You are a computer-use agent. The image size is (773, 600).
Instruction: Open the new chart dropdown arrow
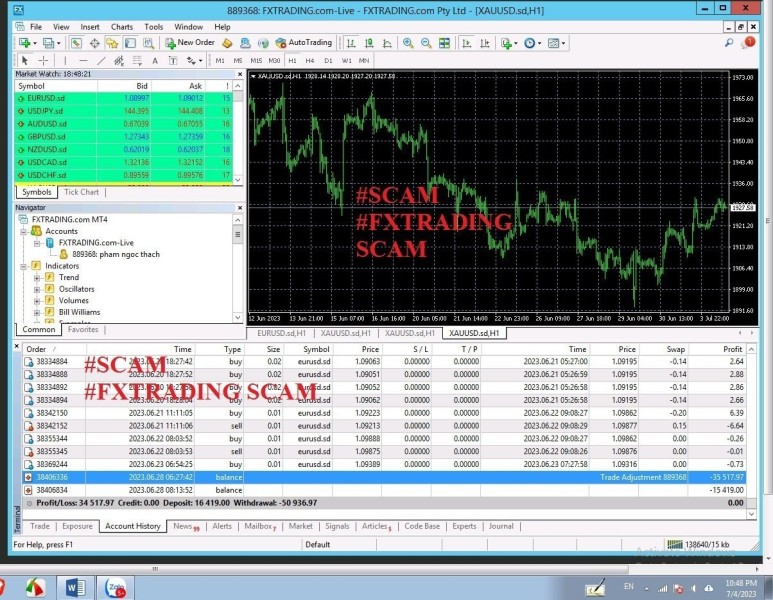(x=35, y=43)
